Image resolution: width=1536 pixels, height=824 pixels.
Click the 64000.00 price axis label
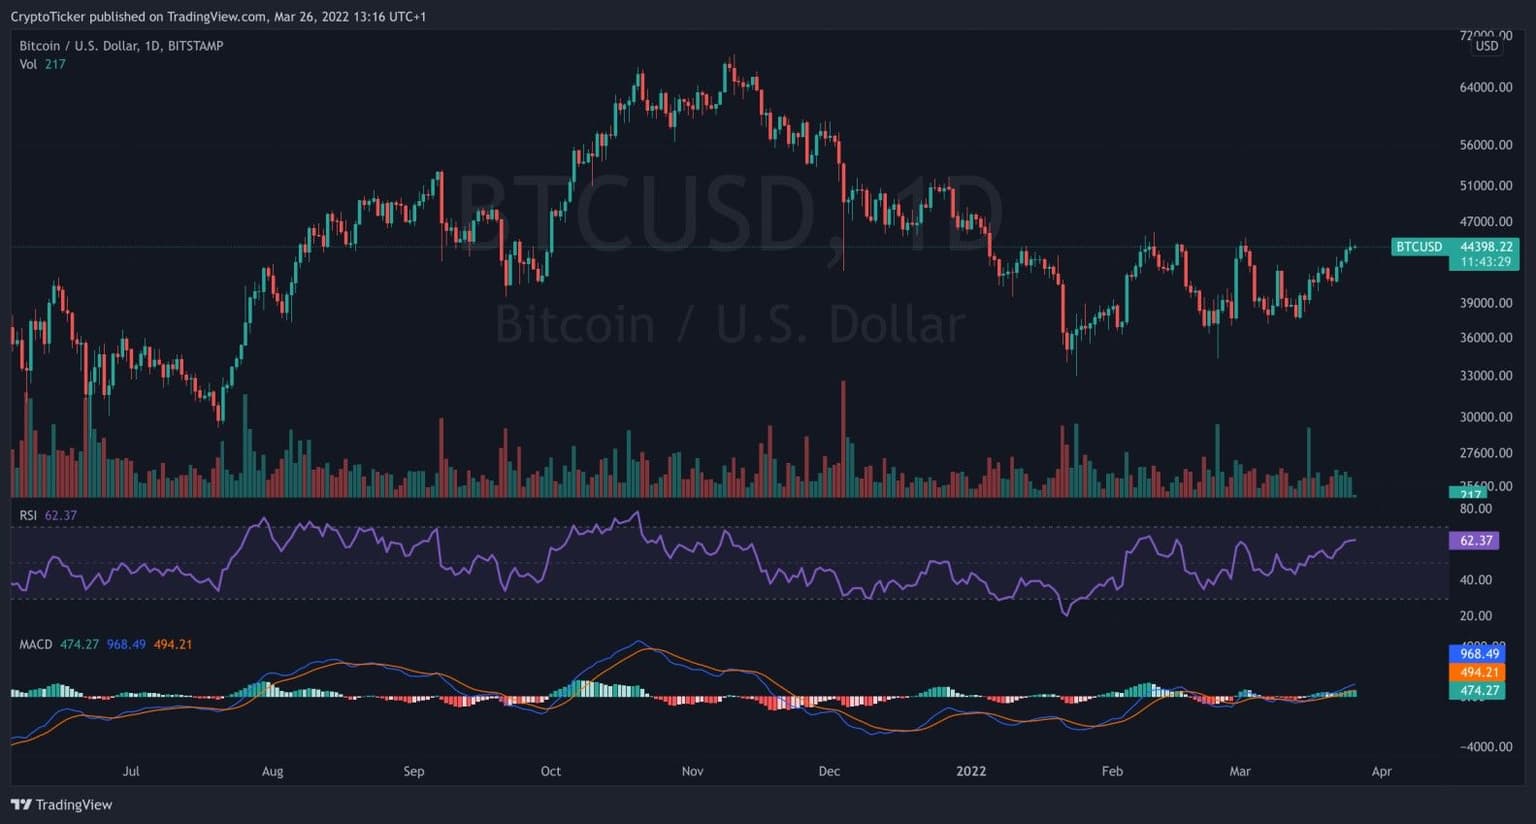[1485, 87]
